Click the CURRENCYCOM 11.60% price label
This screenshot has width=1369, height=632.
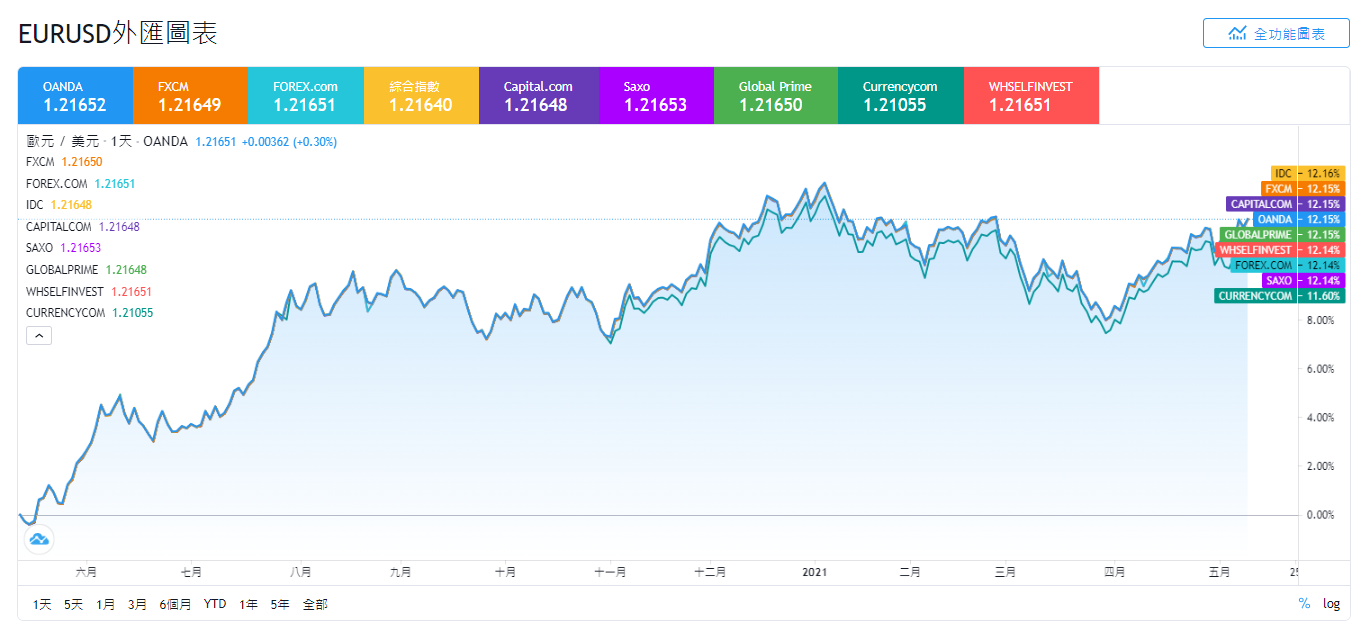click(1280, 296)
